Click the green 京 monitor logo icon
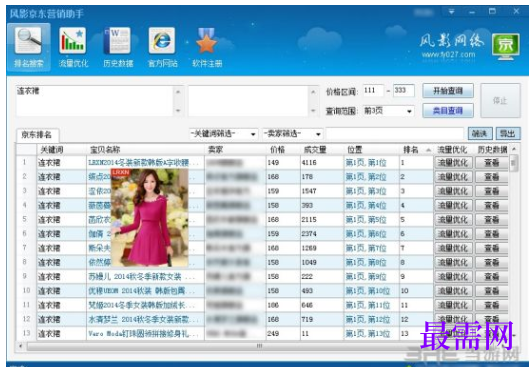 (506, 46)
